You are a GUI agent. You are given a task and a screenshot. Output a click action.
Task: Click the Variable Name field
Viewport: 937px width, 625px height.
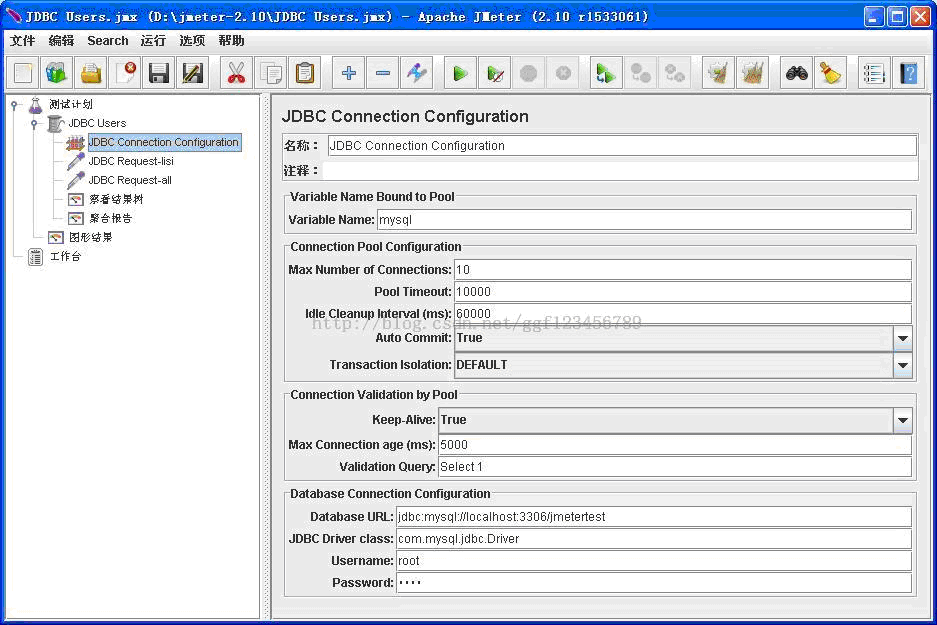click(x=644, y=220)
